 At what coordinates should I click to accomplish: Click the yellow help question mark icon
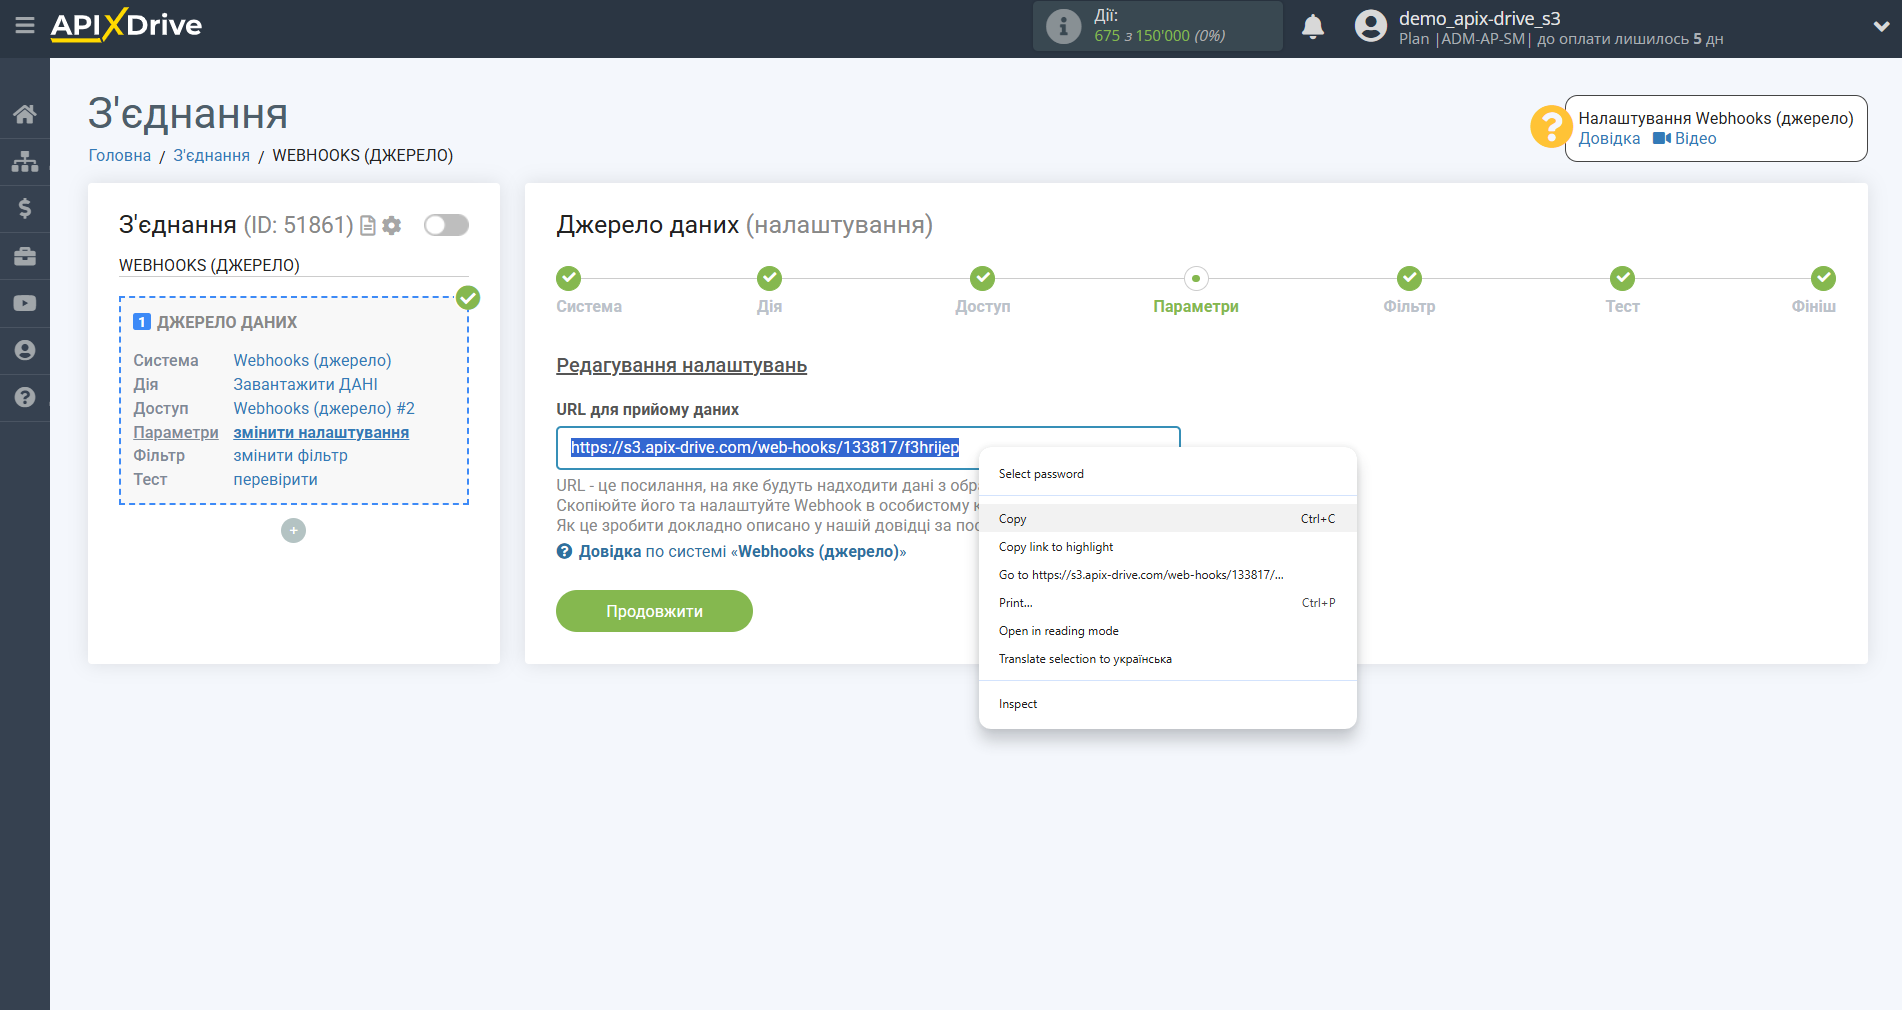[x=1550, y=127]
